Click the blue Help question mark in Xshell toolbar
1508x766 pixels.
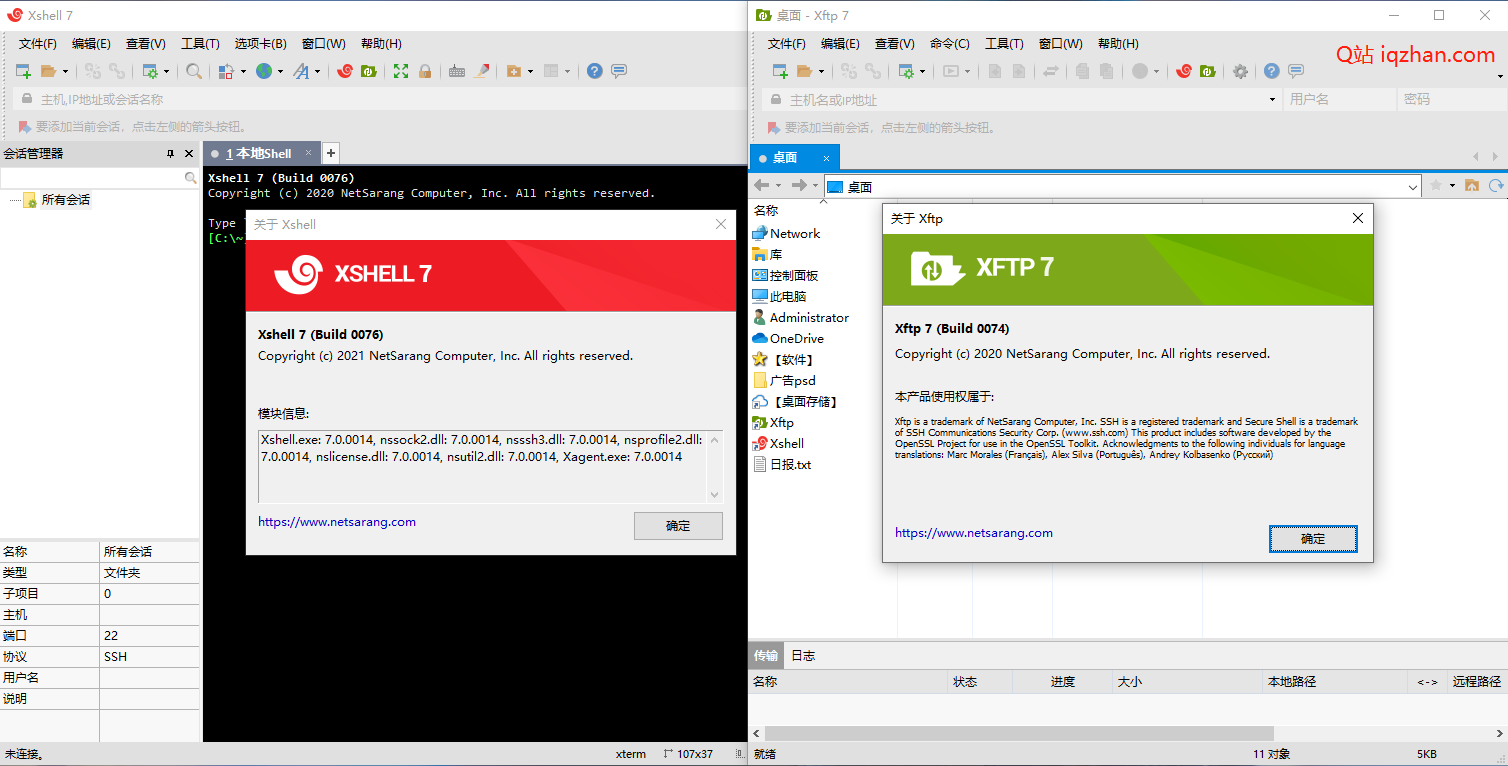pos(594,71)
